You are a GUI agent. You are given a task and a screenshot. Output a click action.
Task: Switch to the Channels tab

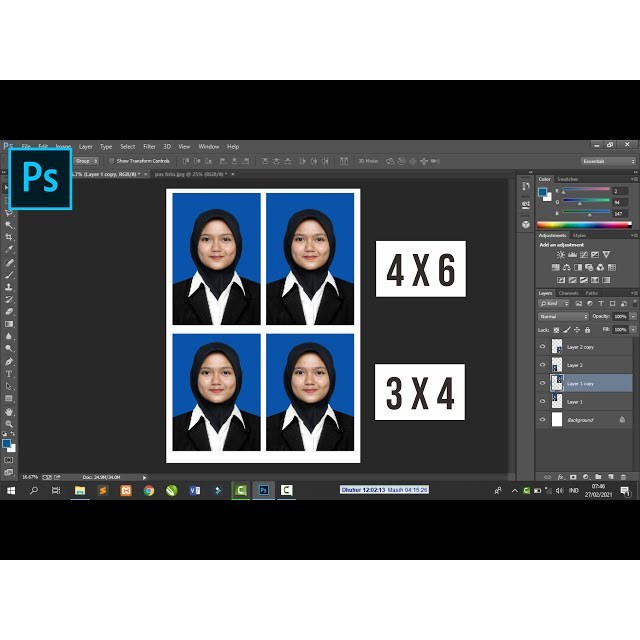click(x=569, y=293)
